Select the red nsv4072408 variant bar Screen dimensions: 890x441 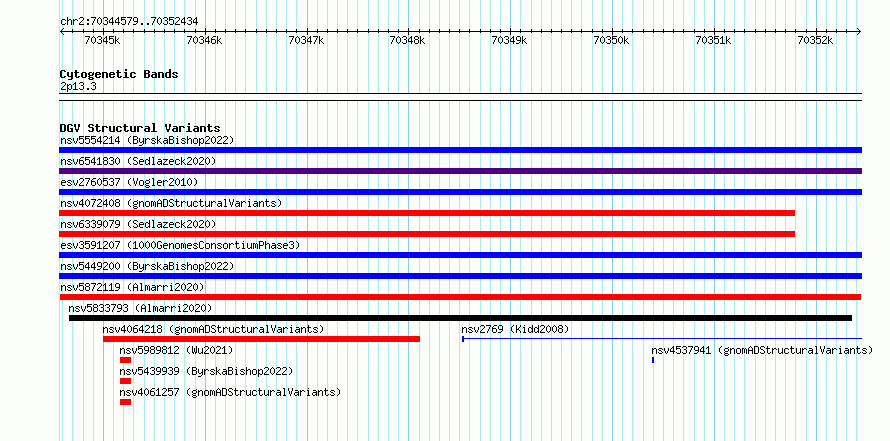point(427,213)
